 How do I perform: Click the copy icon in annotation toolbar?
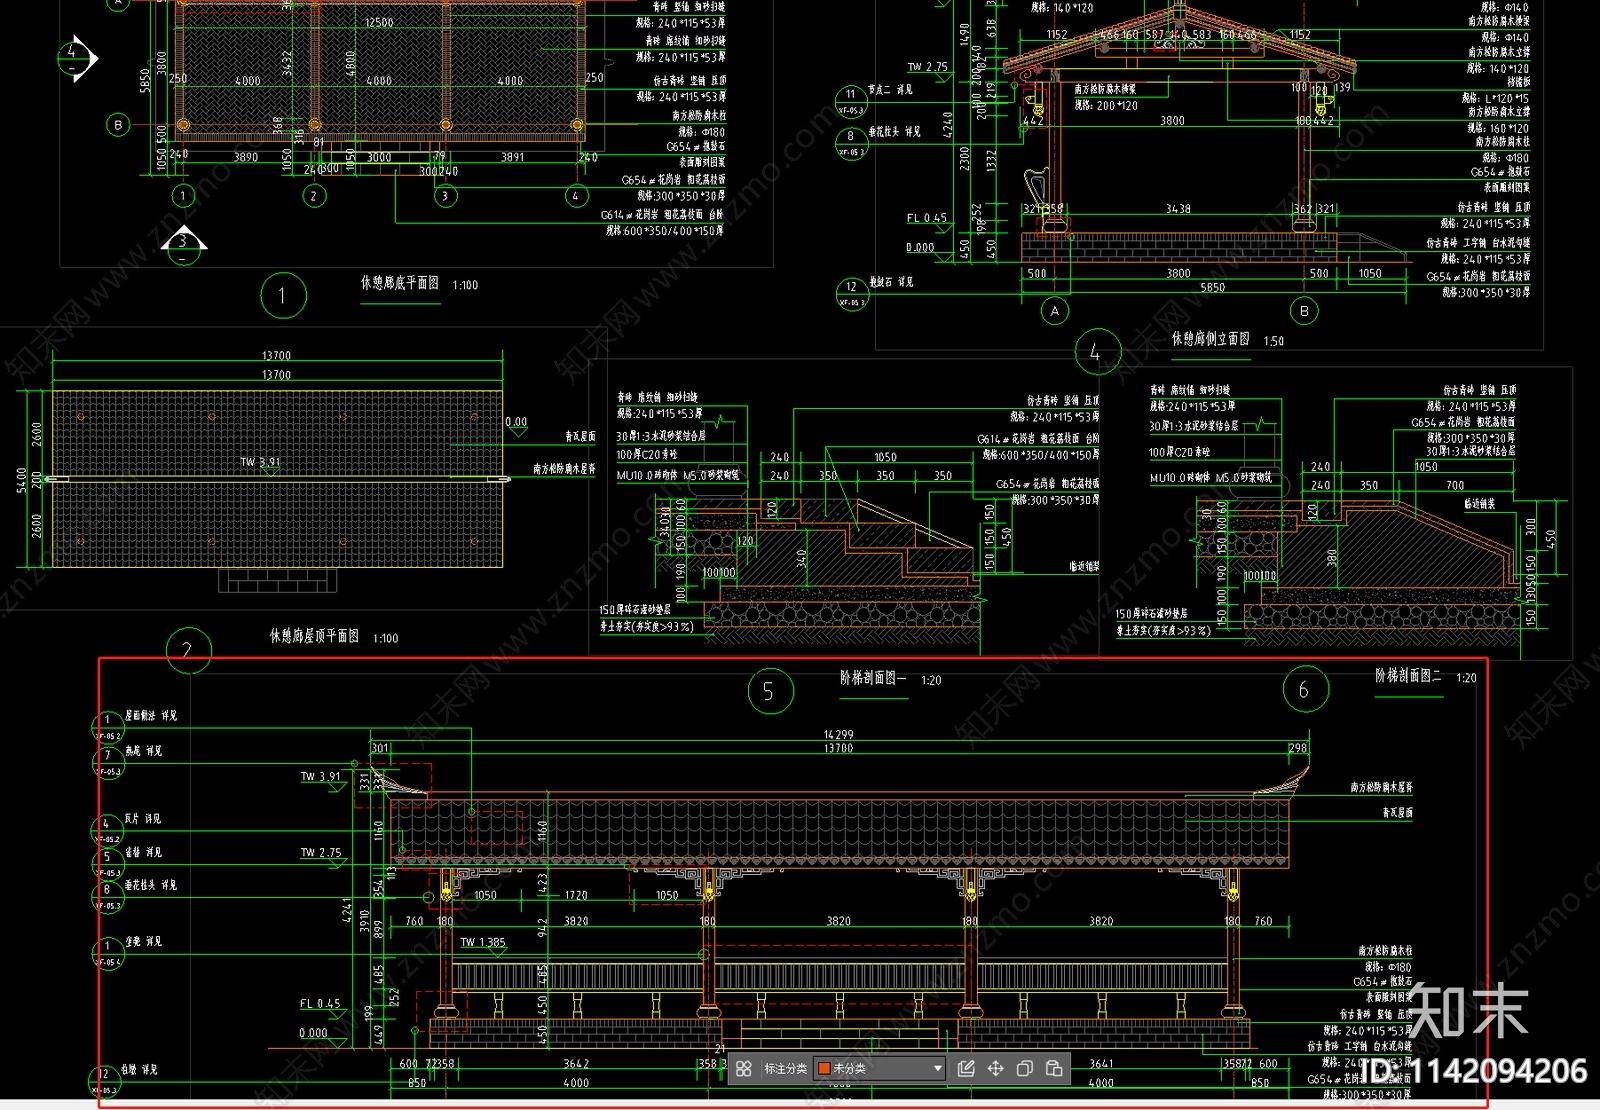tap(1024, 1069)
